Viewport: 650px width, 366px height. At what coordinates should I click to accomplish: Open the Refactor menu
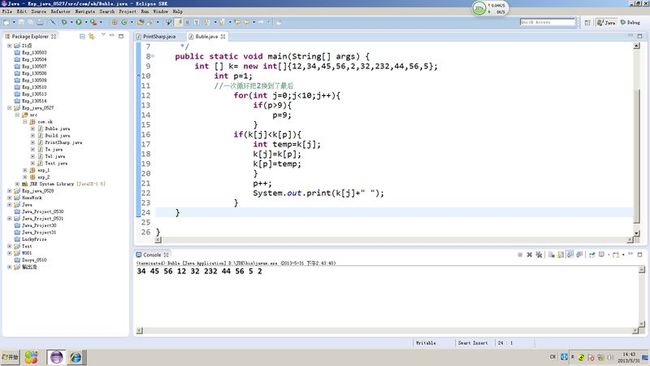tap(61, 12)
